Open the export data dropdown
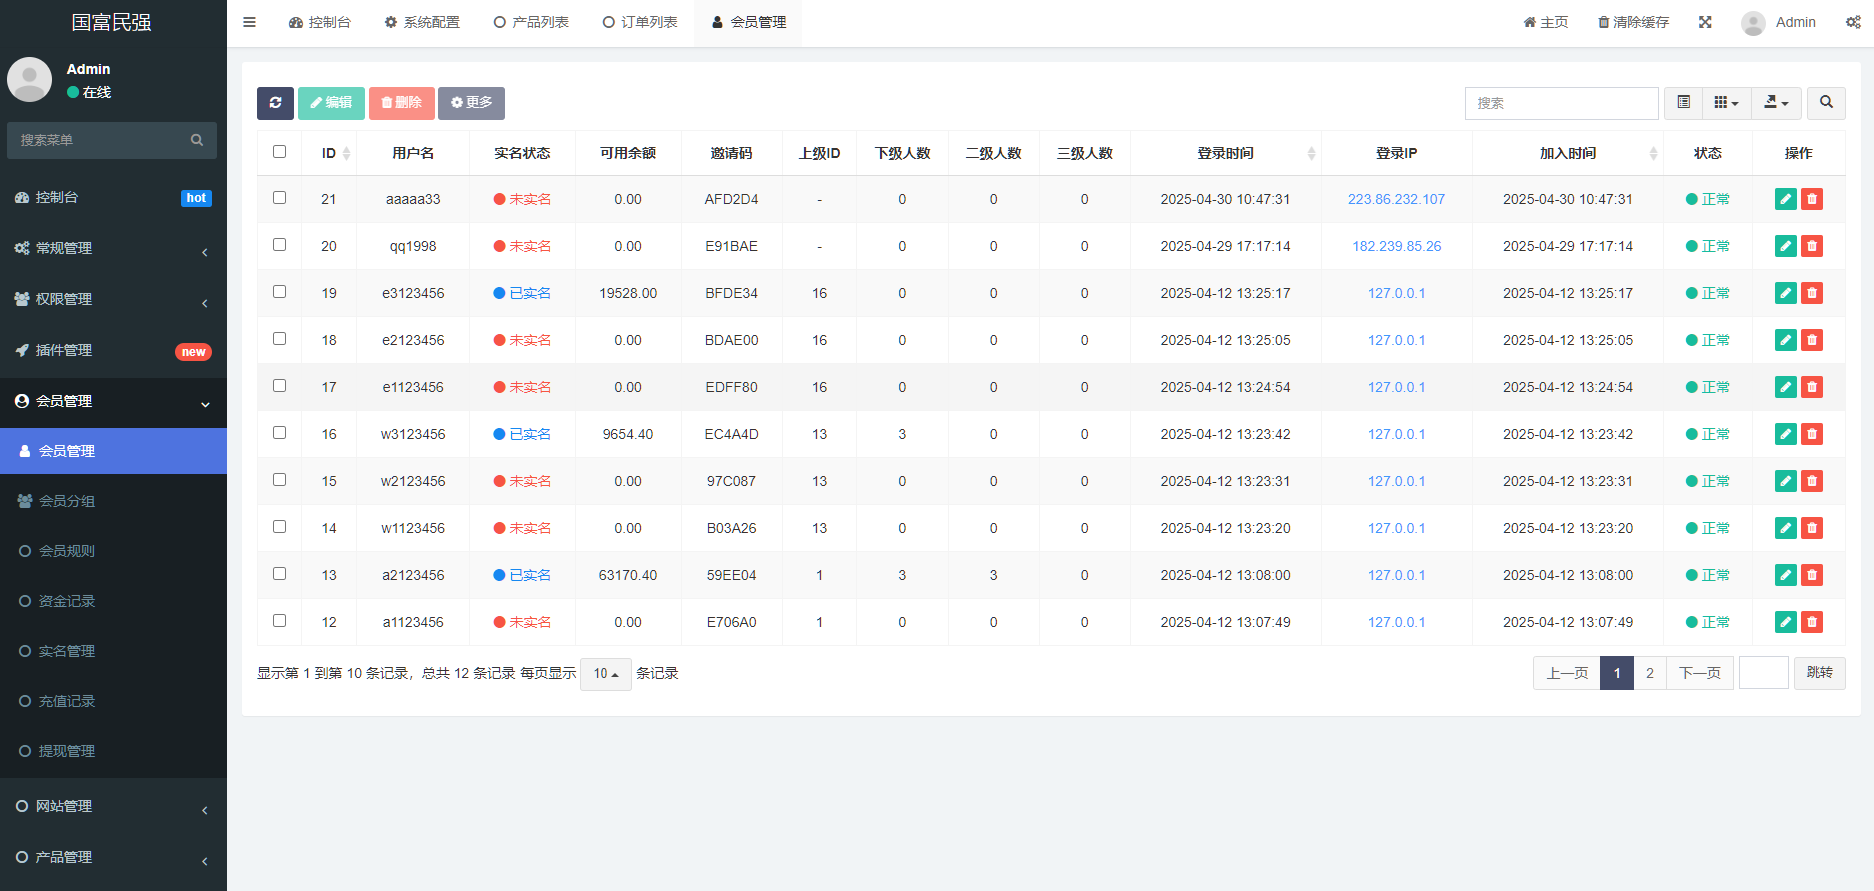The height and width of the screenshot is (891, 1874). (x=1776, y=103)
